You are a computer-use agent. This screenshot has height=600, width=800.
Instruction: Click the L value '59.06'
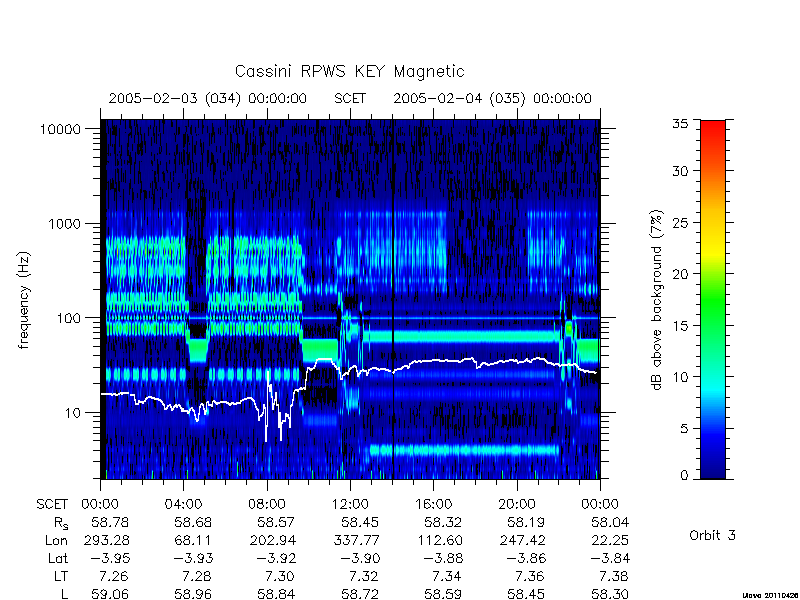pyautogui.click(x=110, y=594)
